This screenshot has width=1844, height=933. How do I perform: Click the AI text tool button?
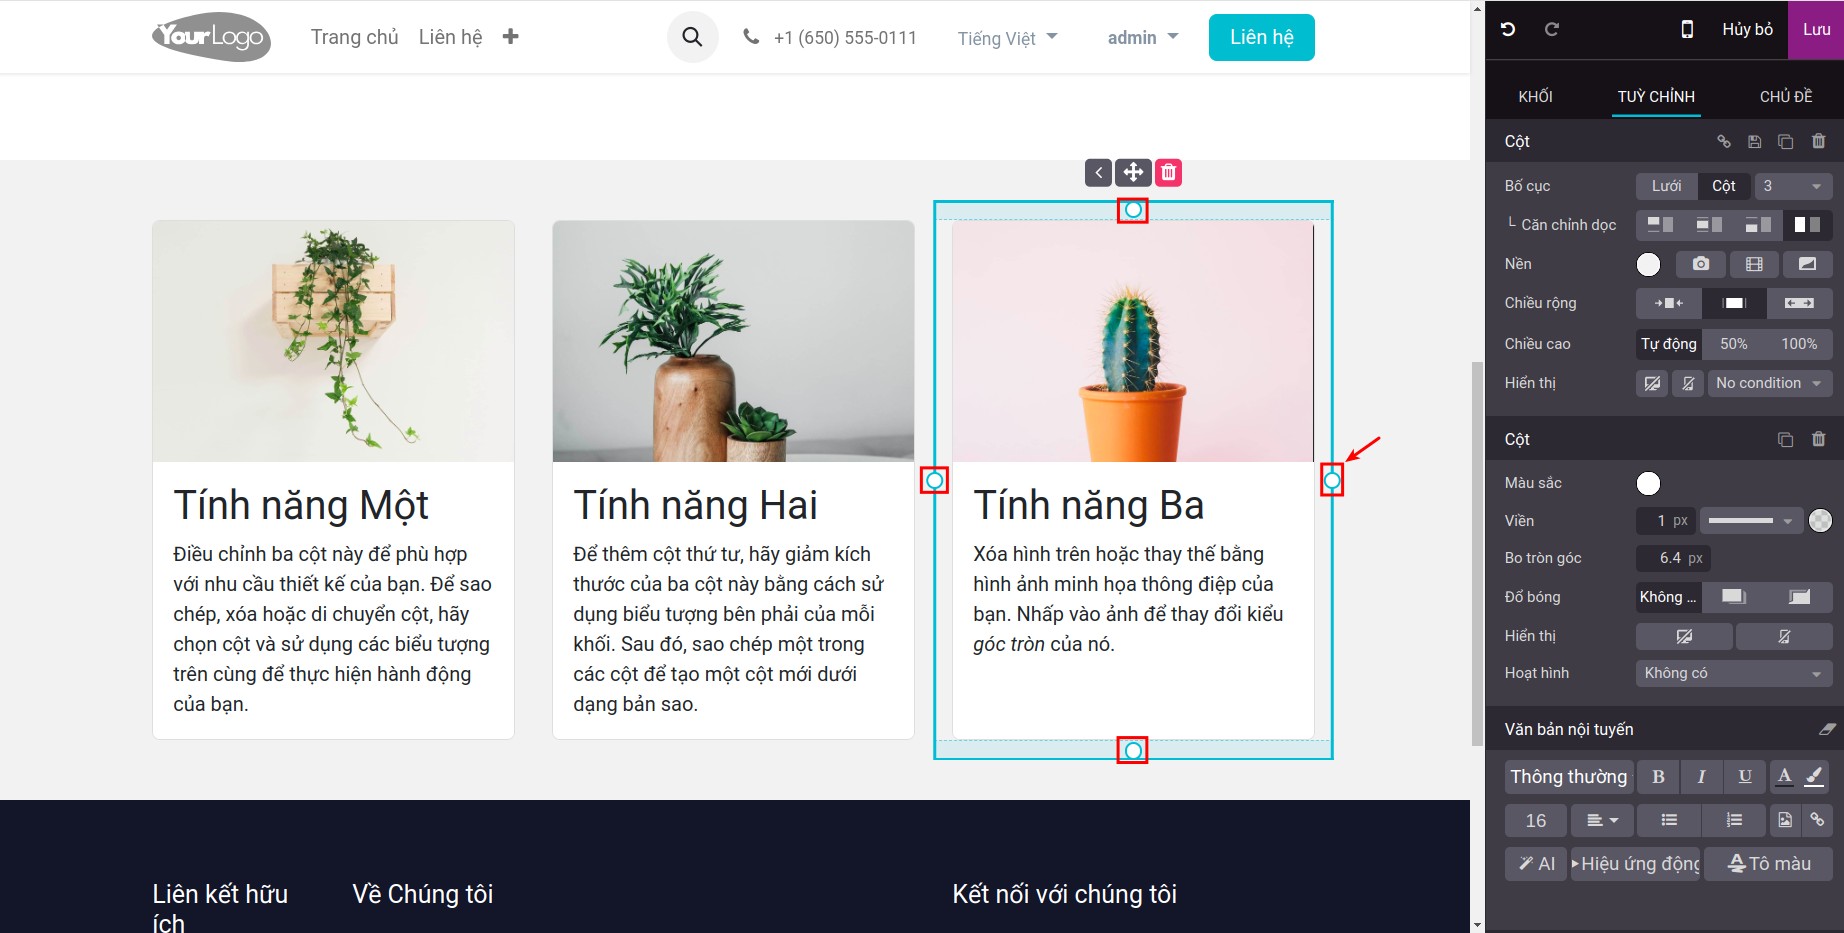tap(1536, 864)
